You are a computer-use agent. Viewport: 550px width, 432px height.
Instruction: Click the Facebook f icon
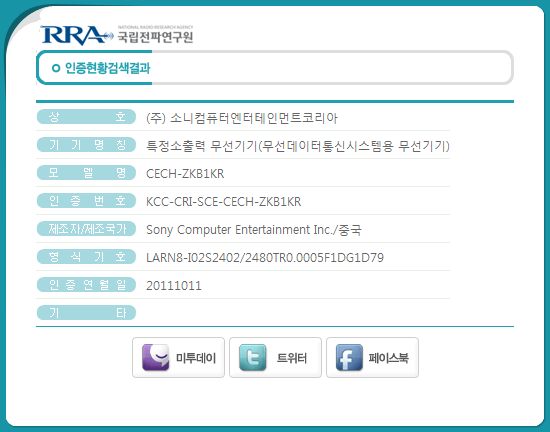click(349, 357)
